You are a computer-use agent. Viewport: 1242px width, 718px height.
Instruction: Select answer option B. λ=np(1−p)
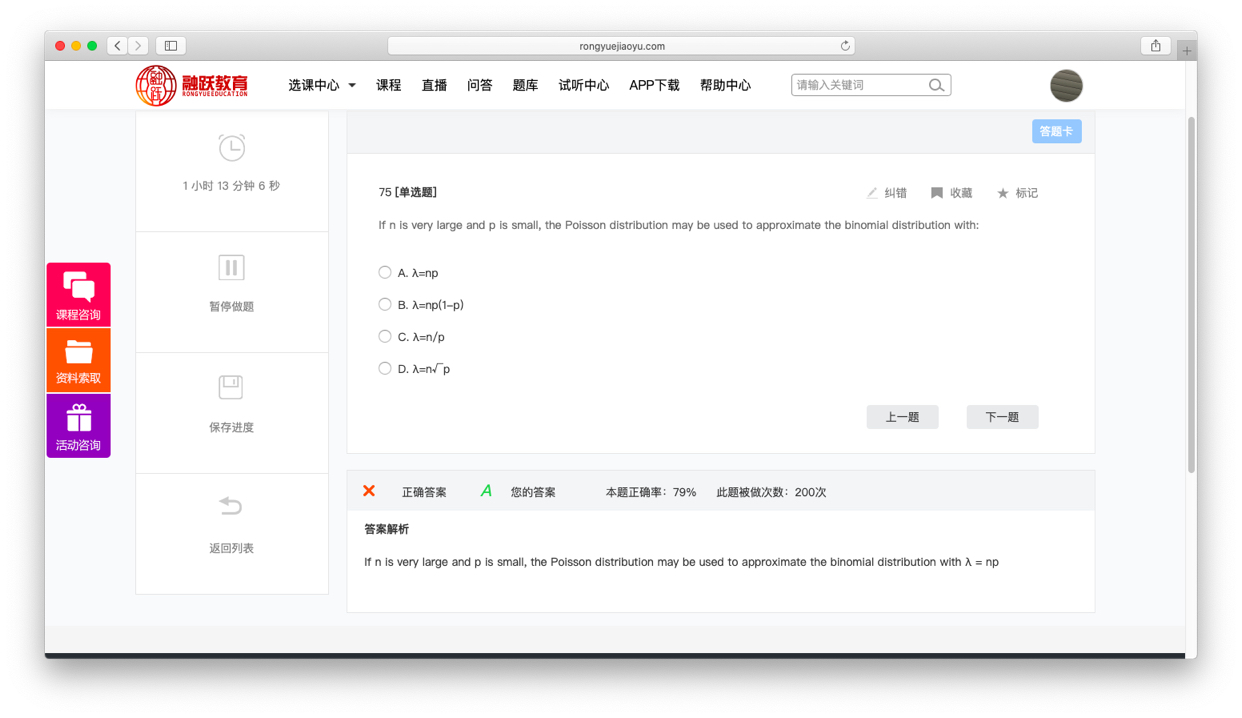pyautogui.click(x=385, y=304)
